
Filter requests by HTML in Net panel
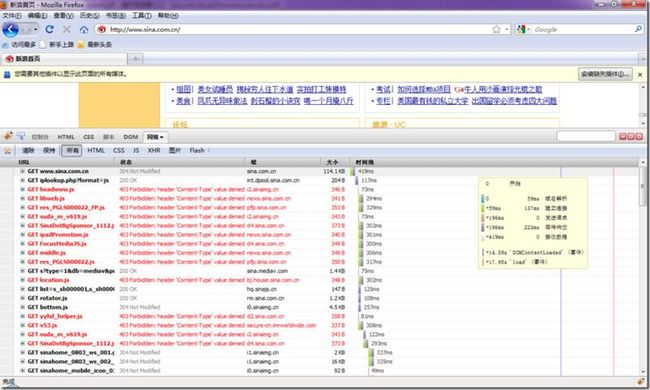pos(96,150)
